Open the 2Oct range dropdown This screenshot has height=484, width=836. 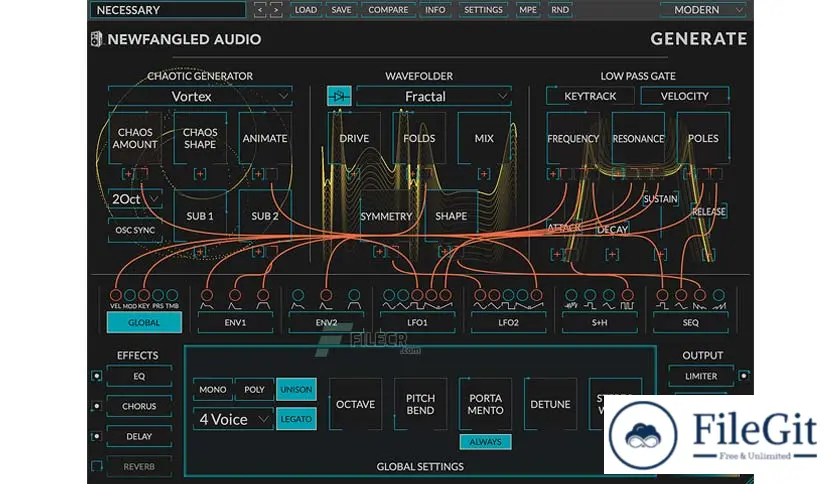pos(135,199)
